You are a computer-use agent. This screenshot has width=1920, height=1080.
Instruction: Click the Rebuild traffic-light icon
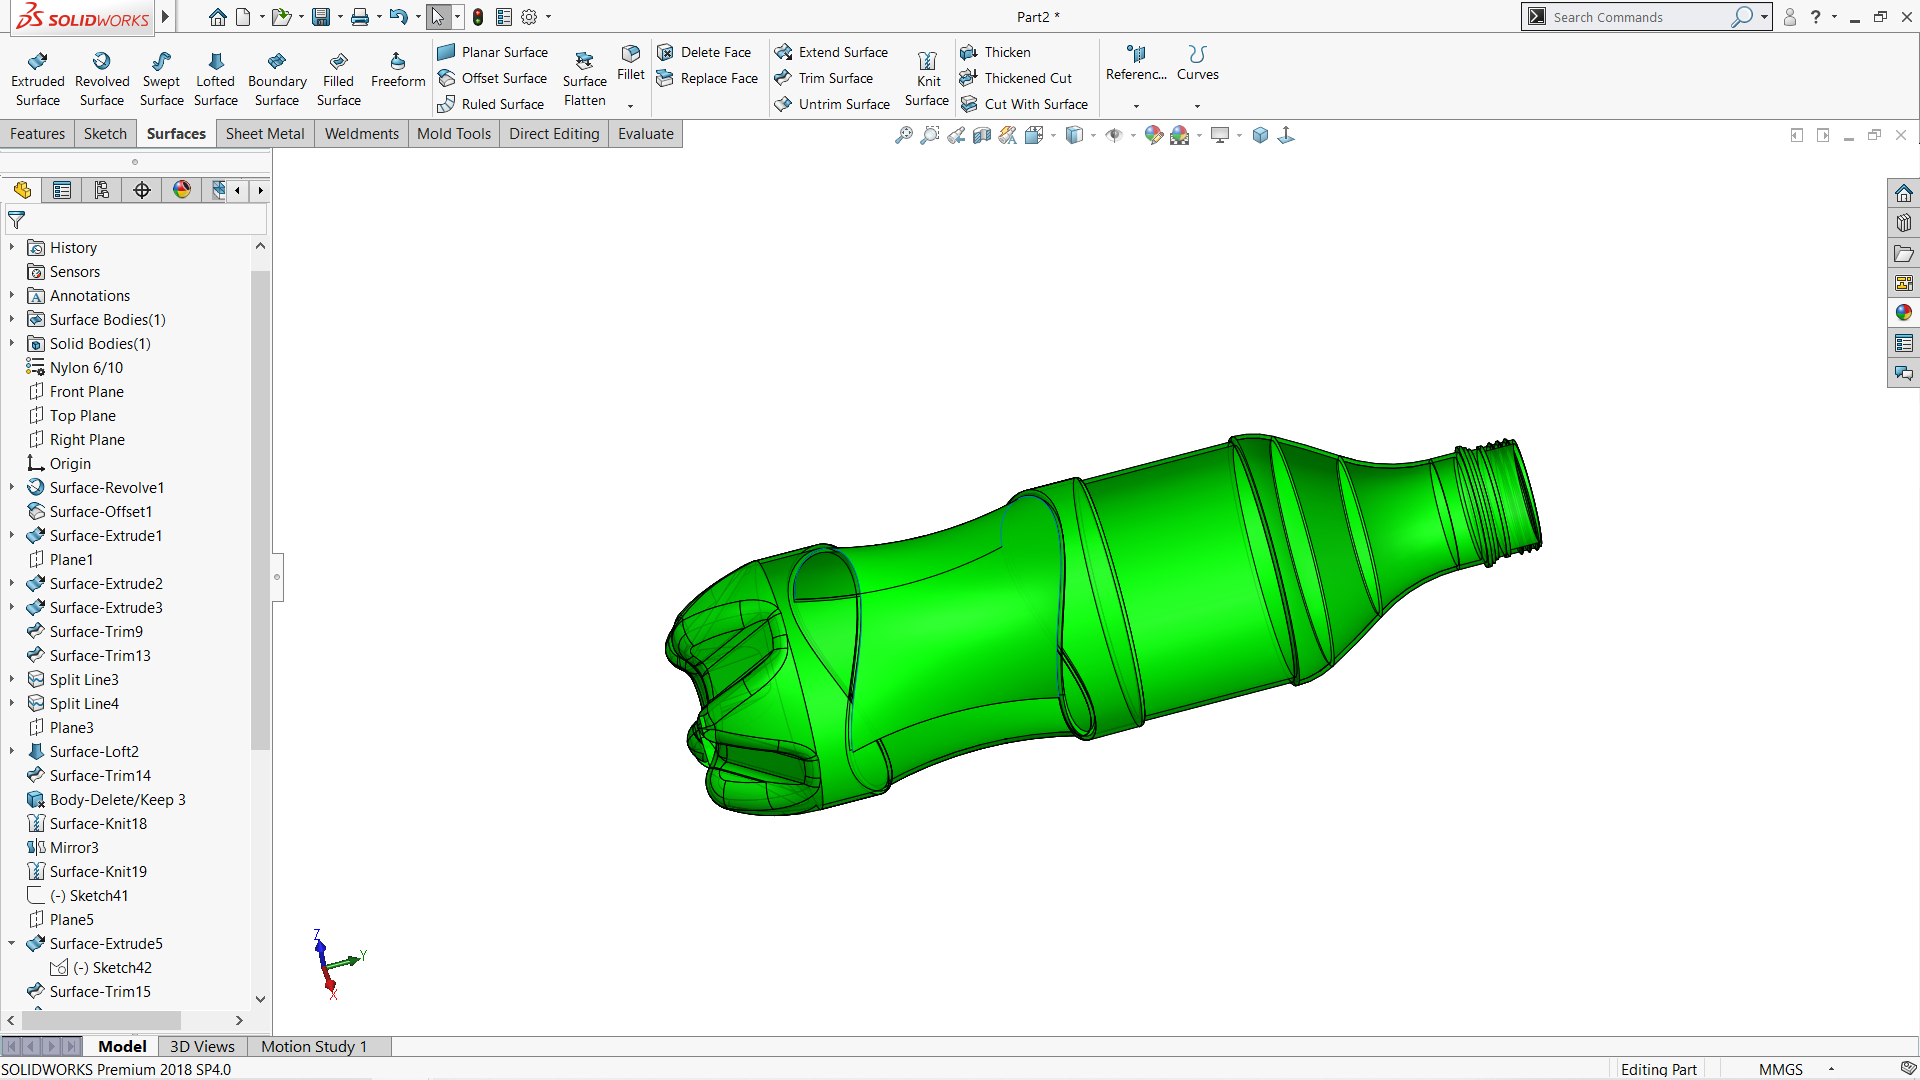[478, 17]
